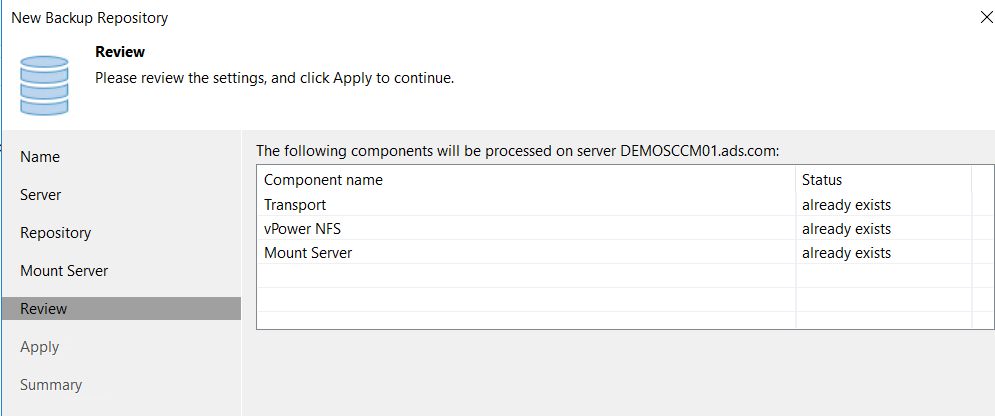Sort by Component name column header
Screen dimensions: 995x416
[x=526, y=179]
